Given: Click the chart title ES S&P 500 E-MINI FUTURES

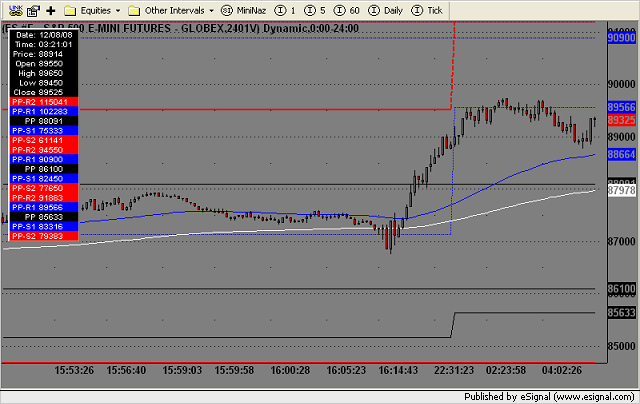Looking at the screenshot, I should pyautogui.click(x=180, y=29).
